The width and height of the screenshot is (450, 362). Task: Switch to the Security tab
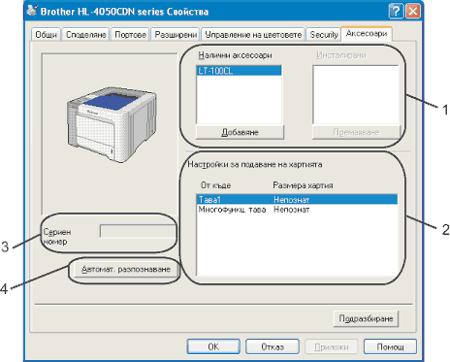[x=324, y=35]
